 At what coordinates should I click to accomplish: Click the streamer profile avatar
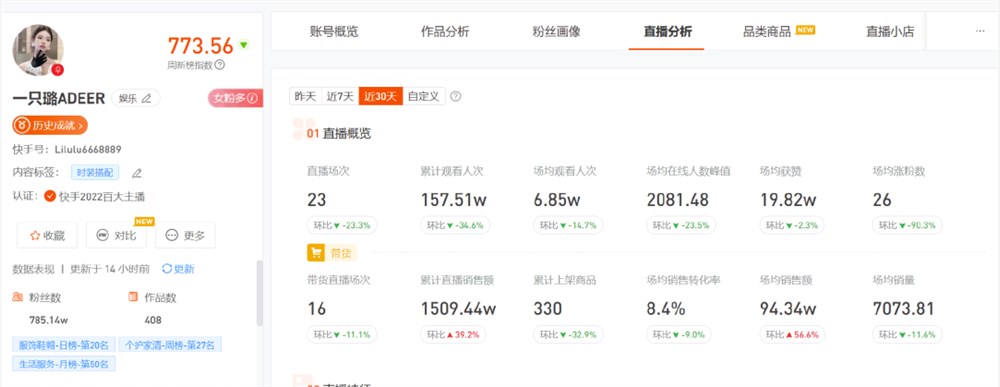pos(38,50)
